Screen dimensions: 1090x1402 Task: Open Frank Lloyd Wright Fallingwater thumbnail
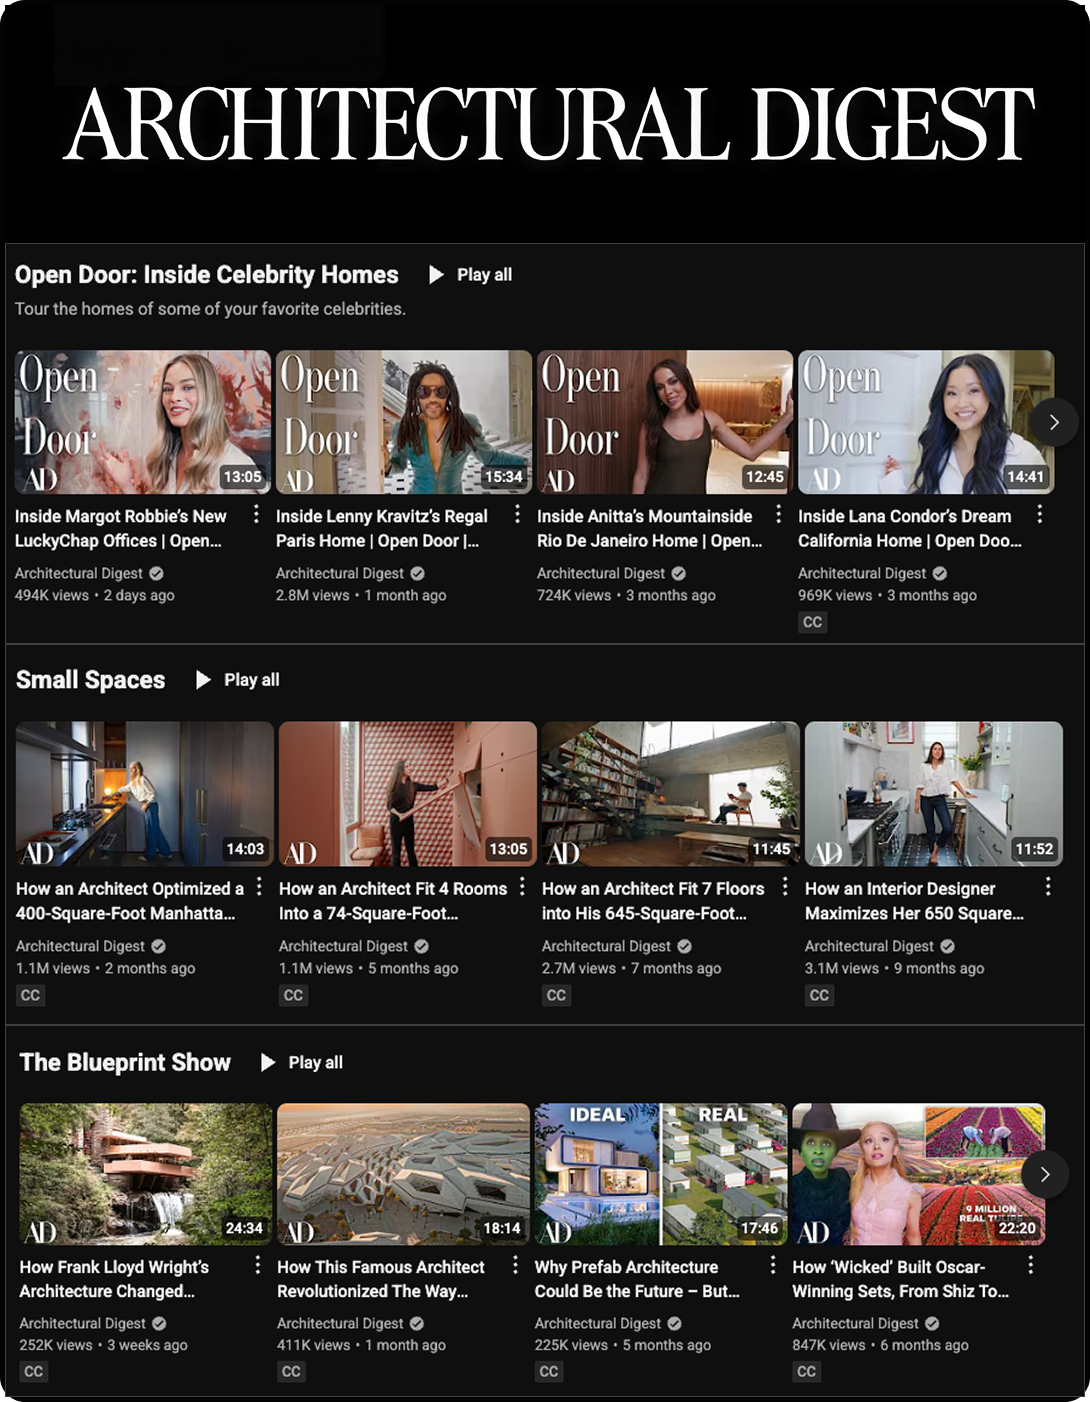pyautogui.click(x=146, y=1174)
